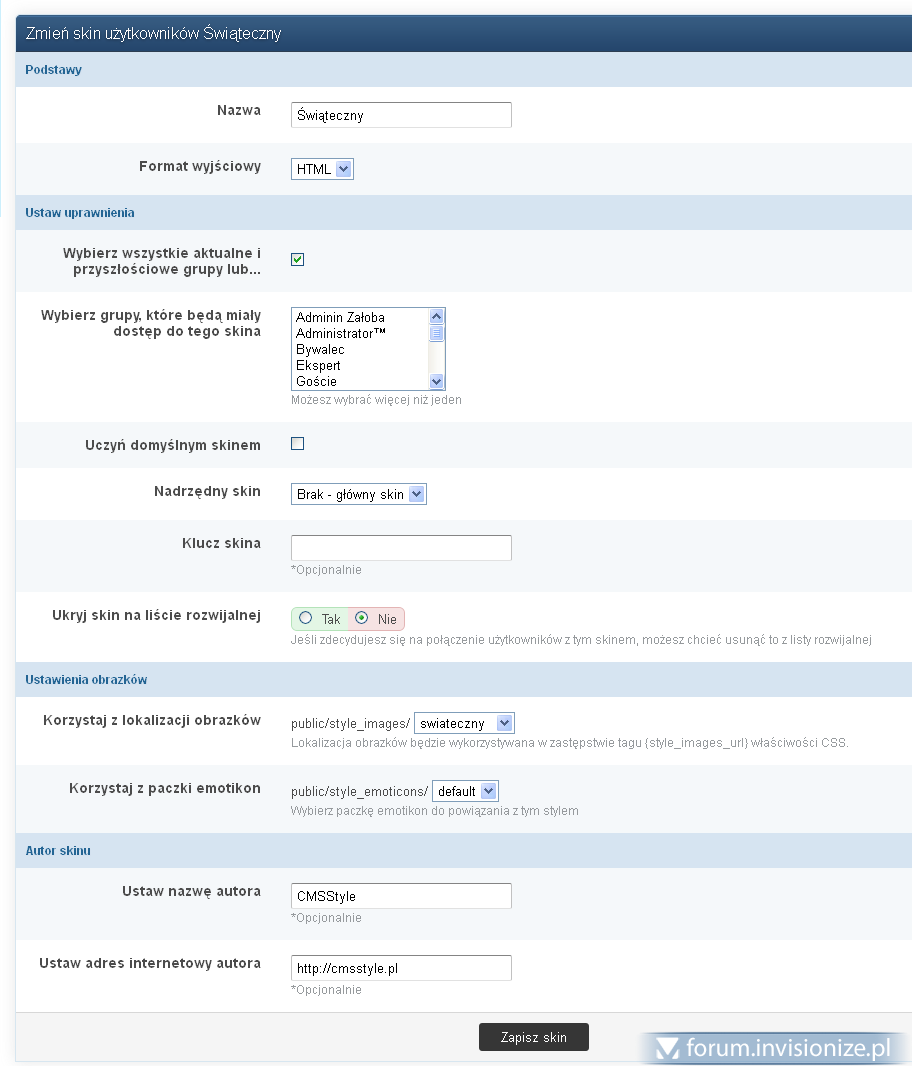Select Nie radio button option
The width and height of the screenshot is (912, 1066).
coord(362,619)
